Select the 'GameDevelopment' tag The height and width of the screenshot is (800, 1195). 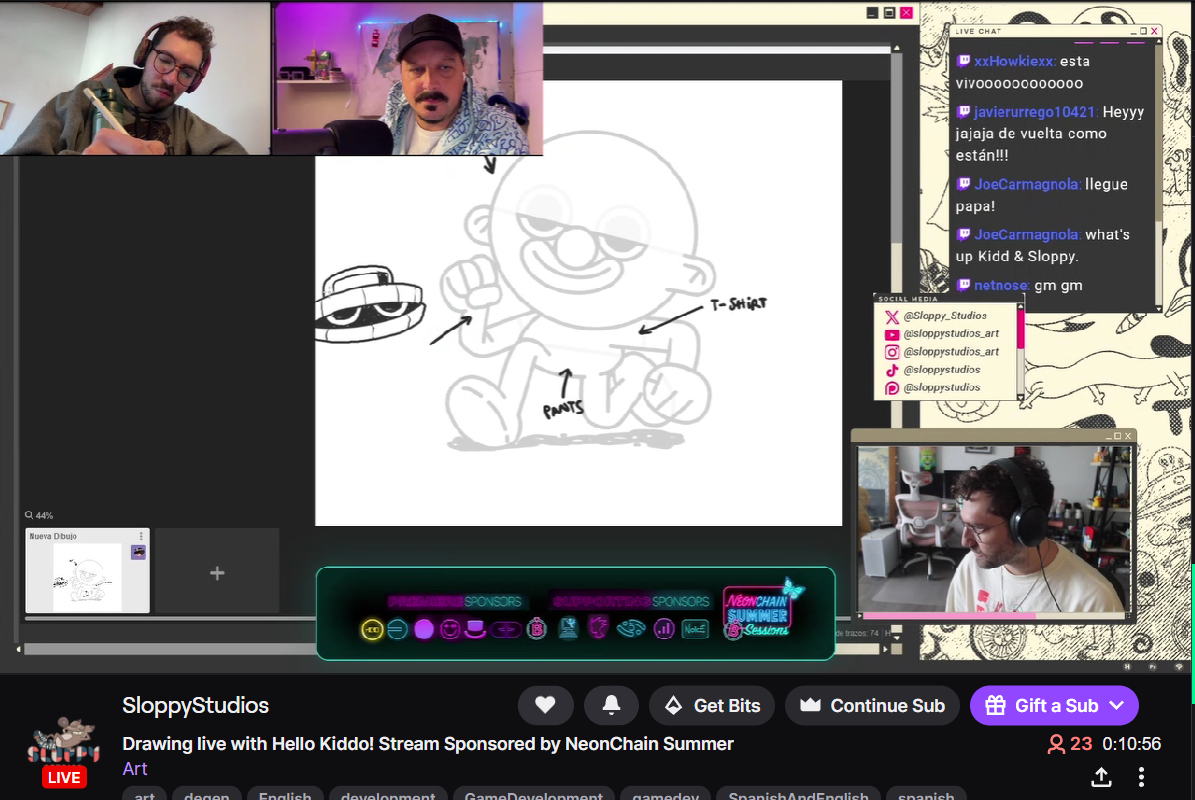pos(533,795)
